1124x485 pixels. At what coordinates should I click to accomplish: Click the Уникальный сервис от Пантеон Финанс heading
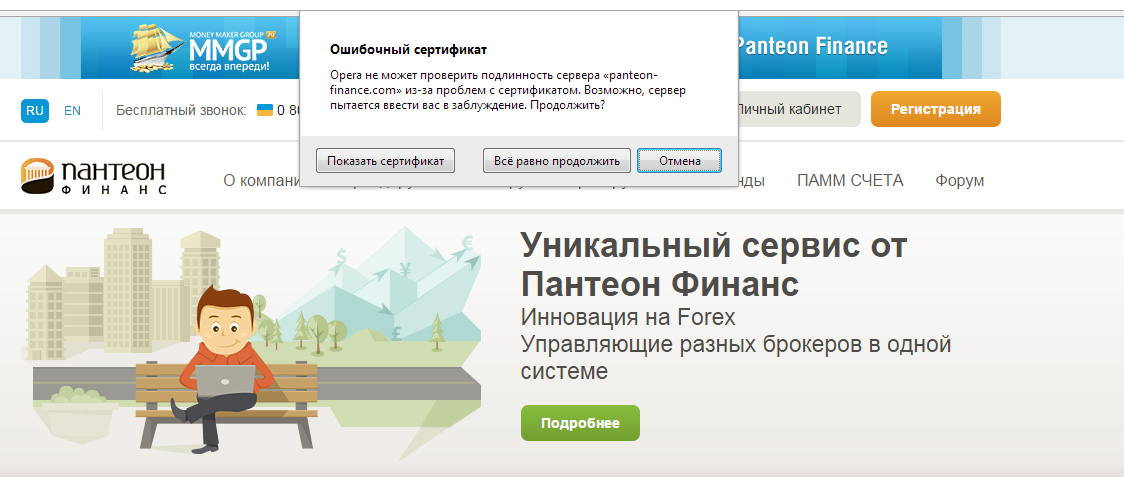[714, 265]
